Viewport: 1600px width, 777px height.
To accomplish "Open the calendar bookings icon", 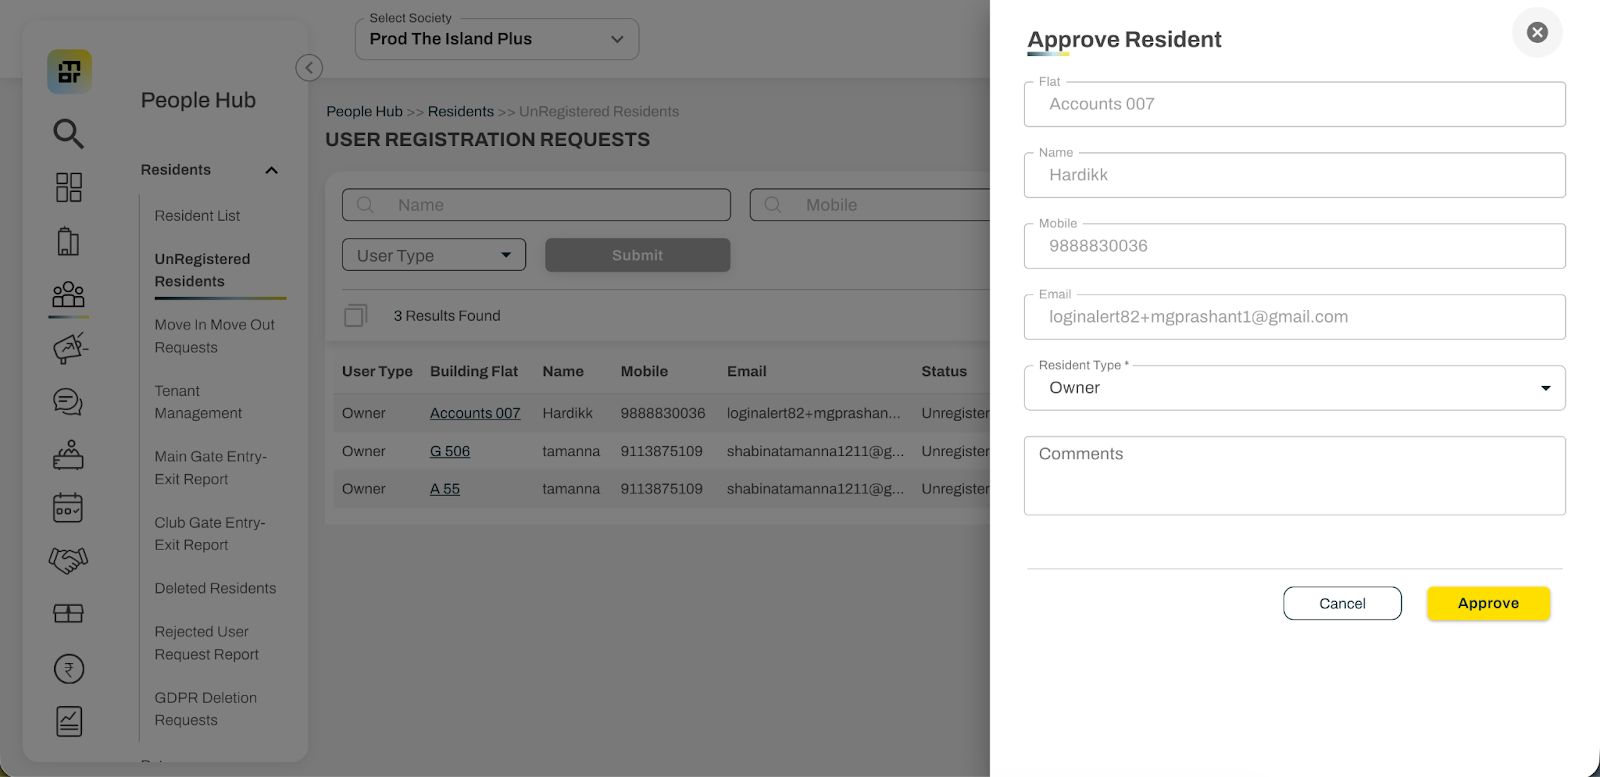I will click(68, 508).
